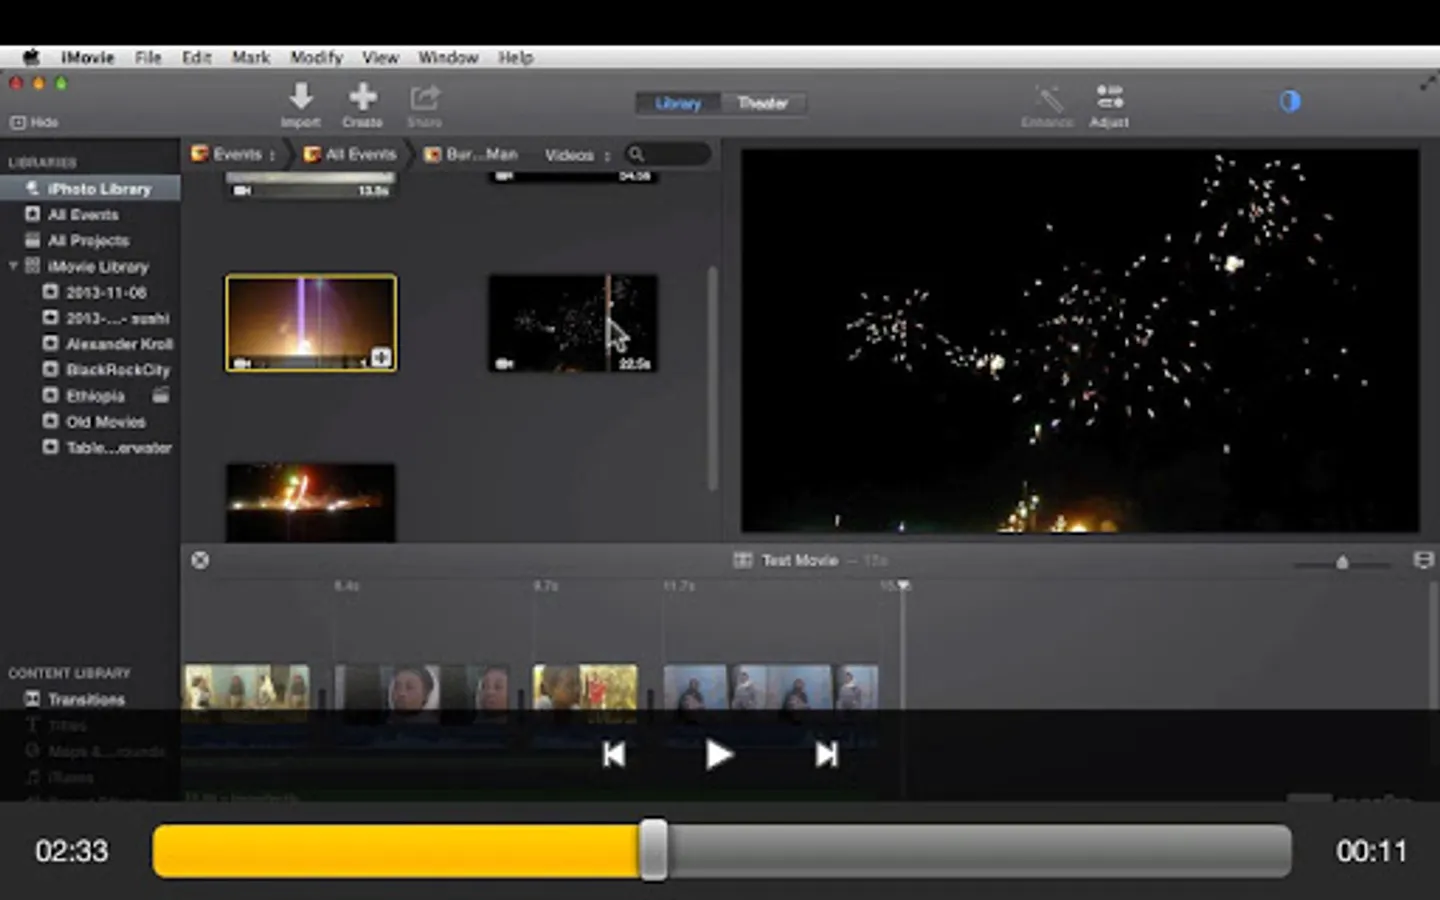Open the Videos filter dropdown
The image size is (1440, 900).
[577, 155]
